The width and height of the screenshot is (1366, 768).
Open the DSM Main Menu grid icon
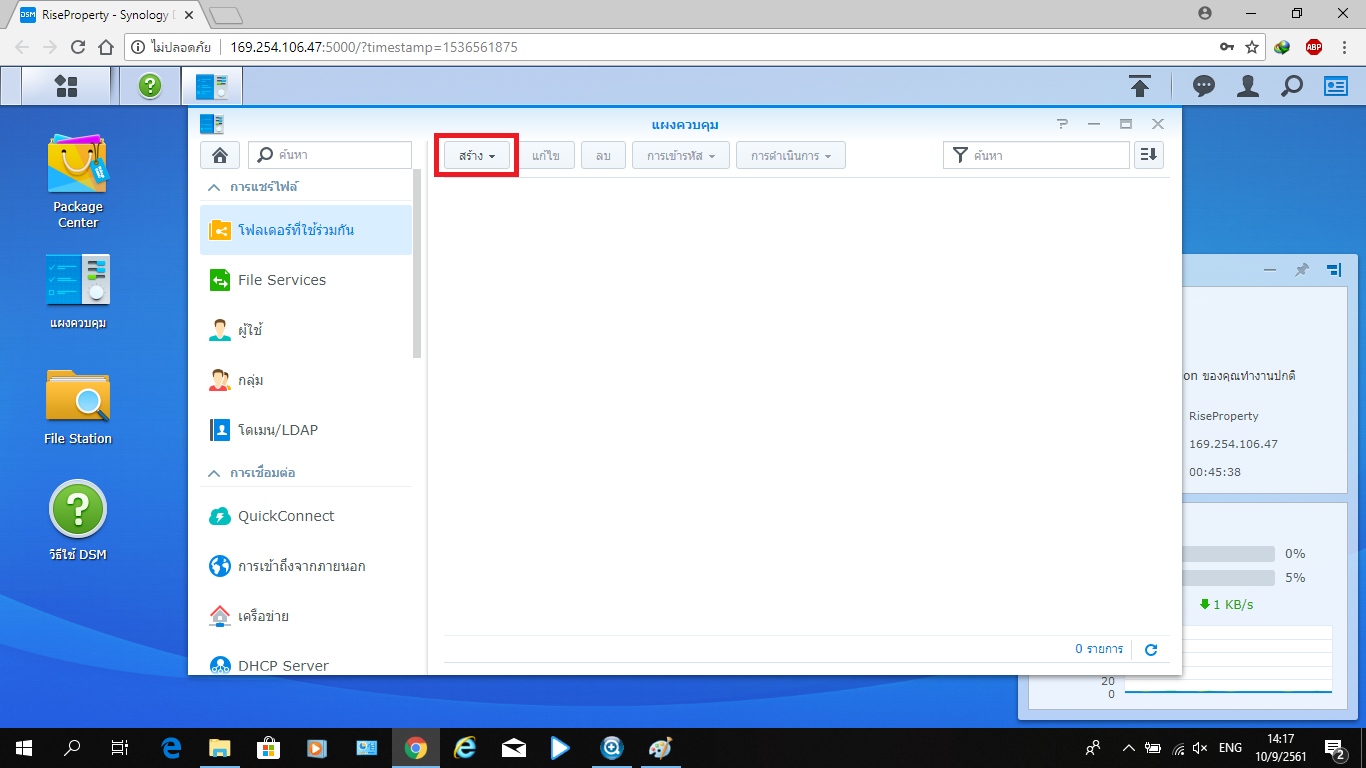pos(66,86)
